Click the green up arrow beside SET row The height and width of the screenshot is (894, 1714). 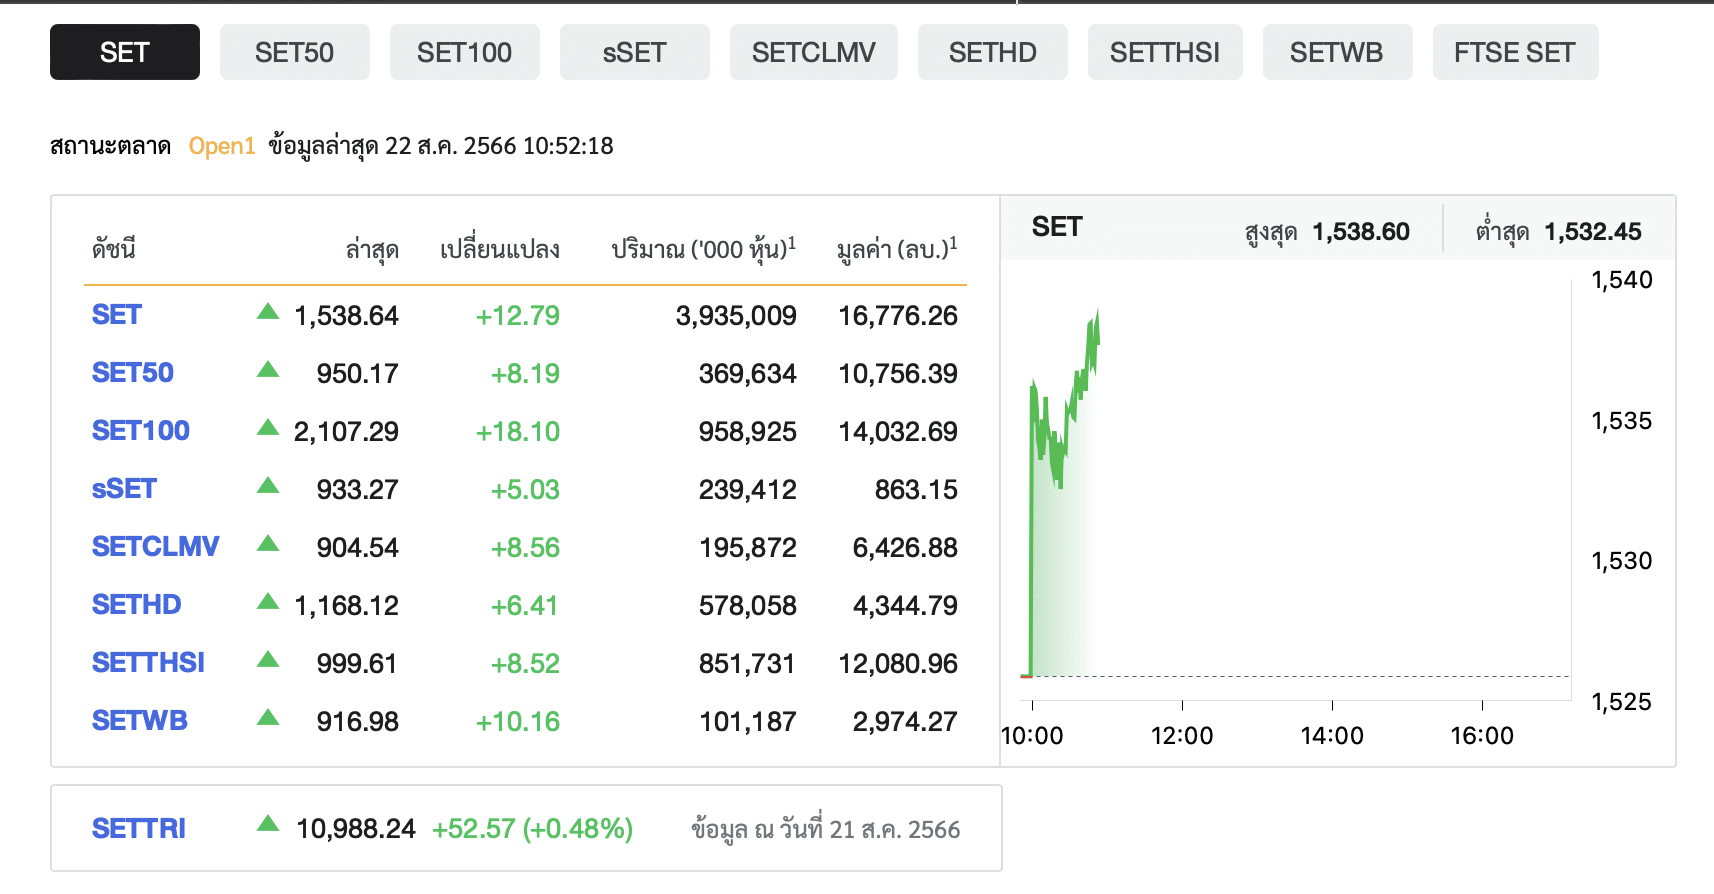tap(268, 311)
